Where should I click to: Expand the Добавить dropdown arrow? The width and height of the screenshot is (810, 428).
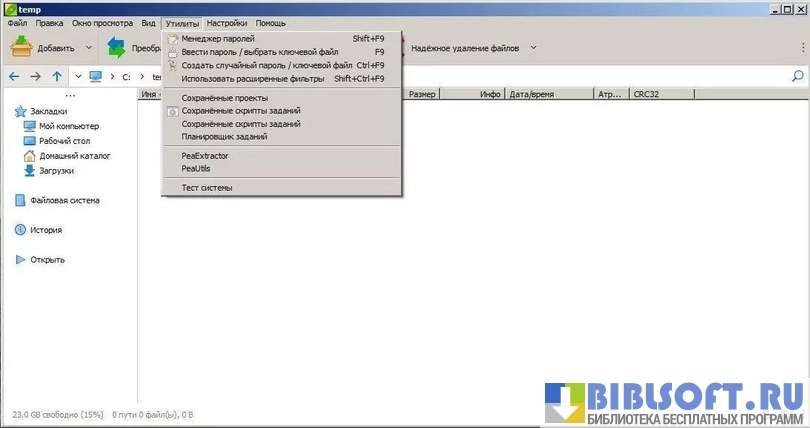89,47
